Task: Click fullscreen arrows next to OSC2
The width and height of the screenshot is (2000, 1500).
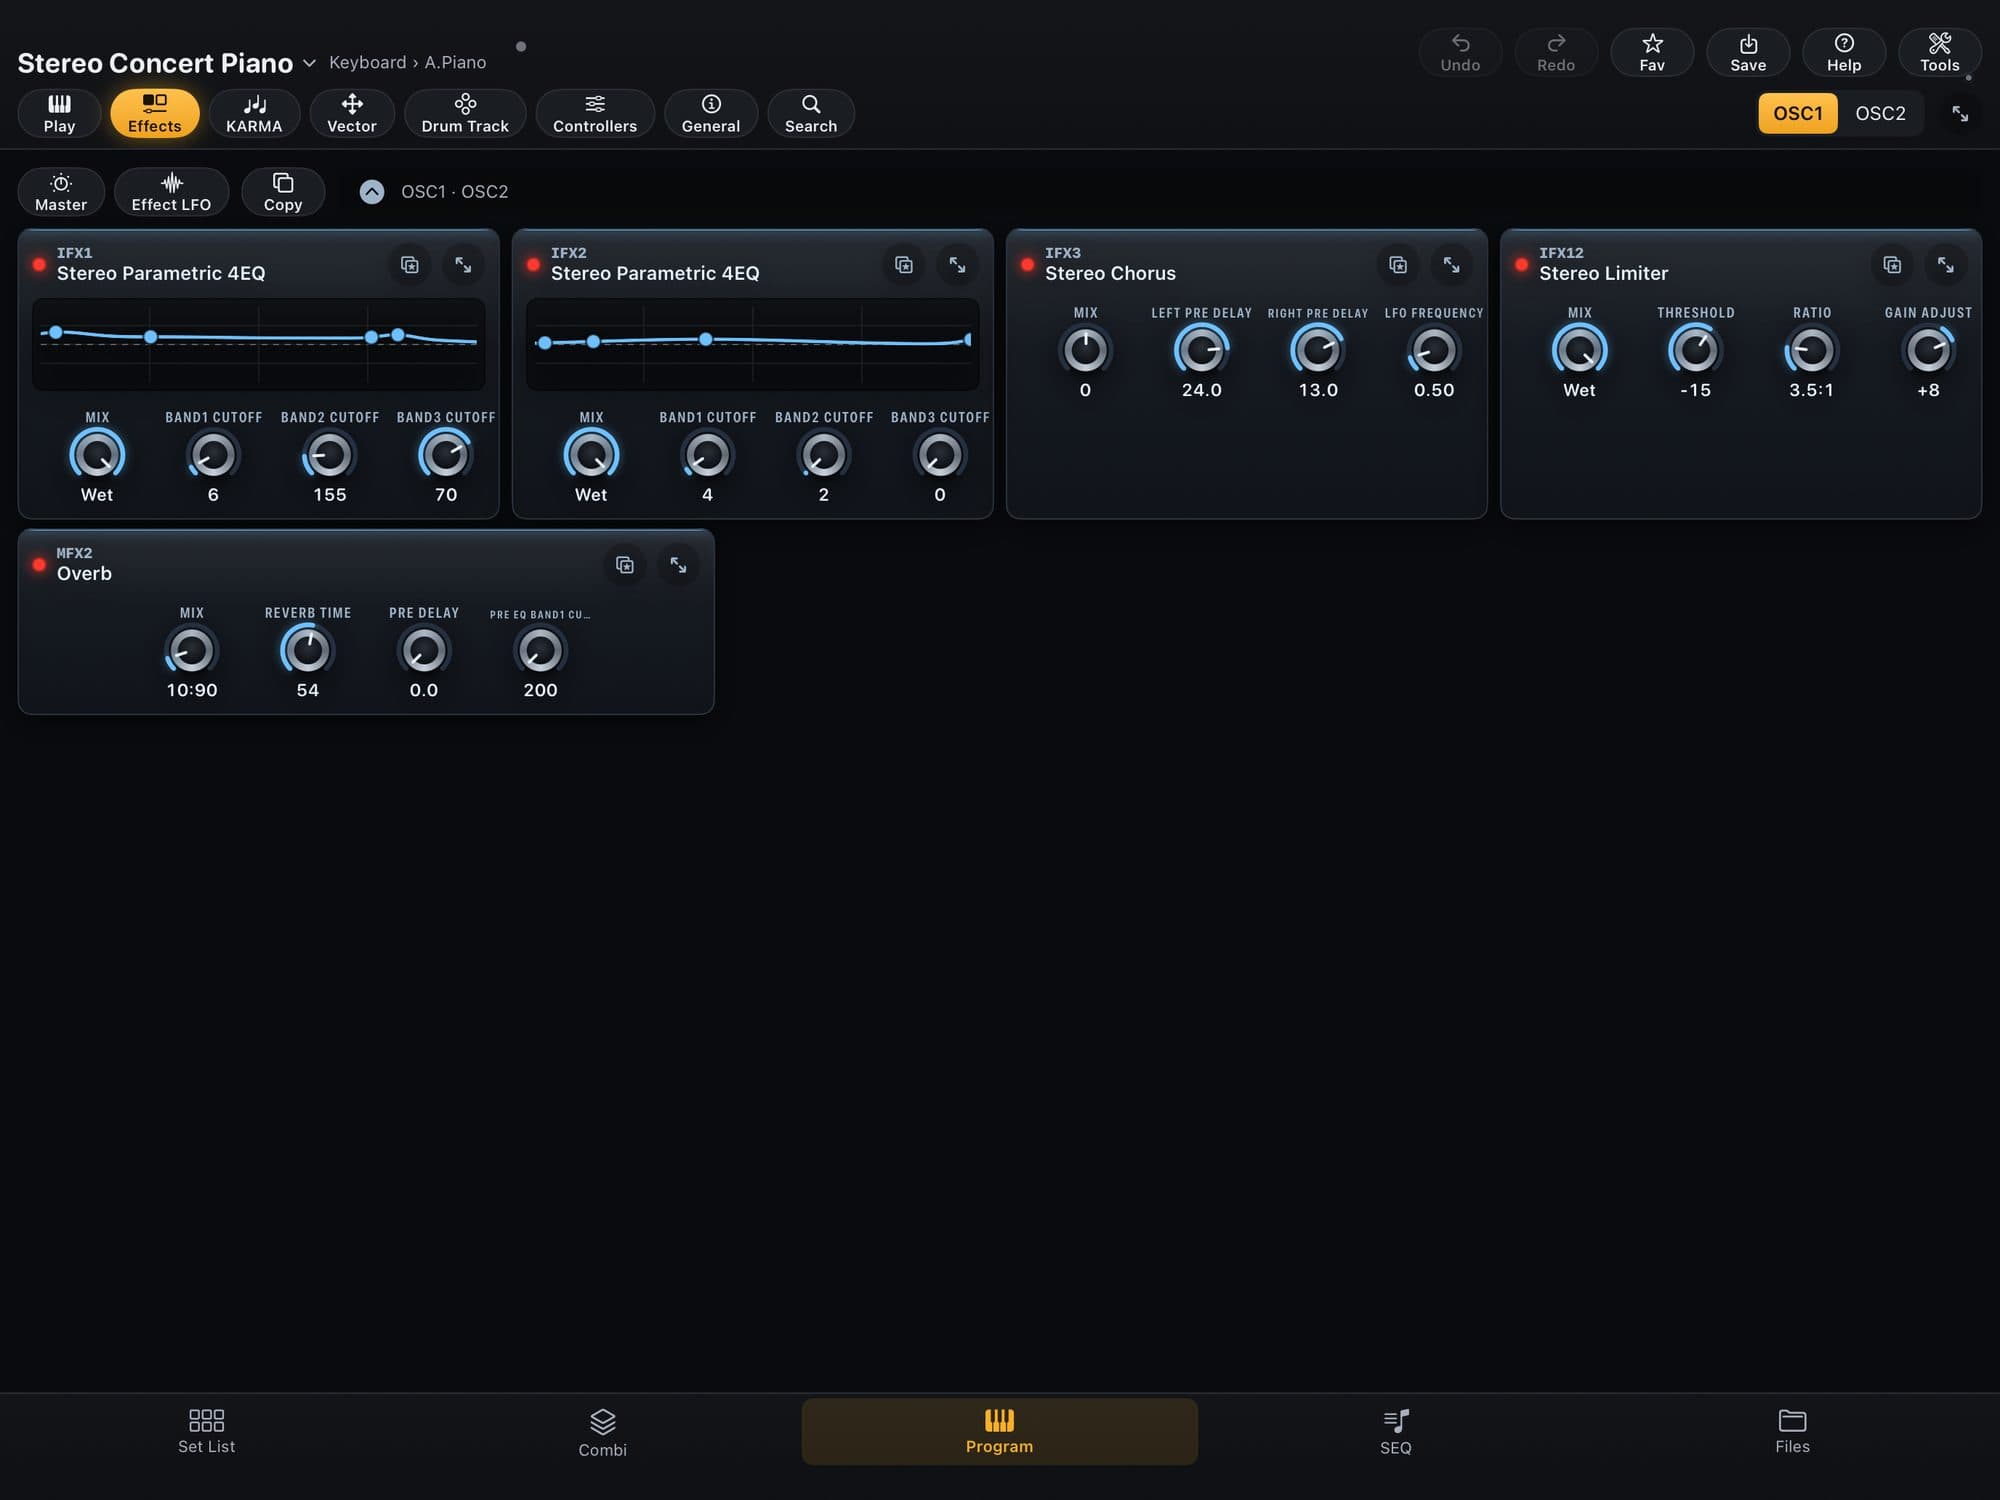Action: click(x=1959, y=113)
